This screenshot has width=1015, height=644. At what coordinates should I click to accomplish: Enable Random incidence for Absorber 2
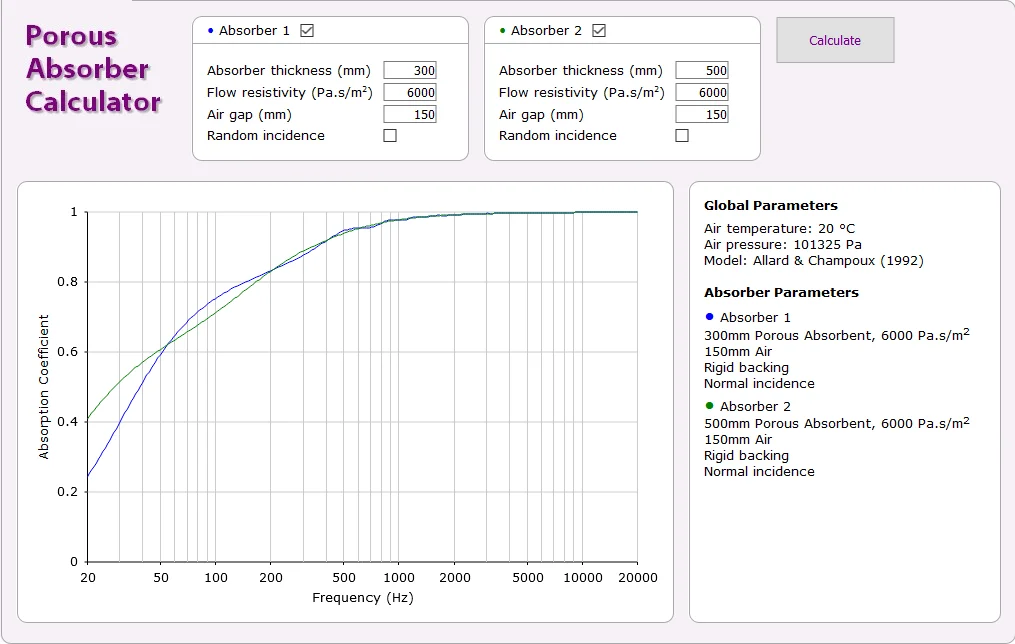tap(682, 135)
